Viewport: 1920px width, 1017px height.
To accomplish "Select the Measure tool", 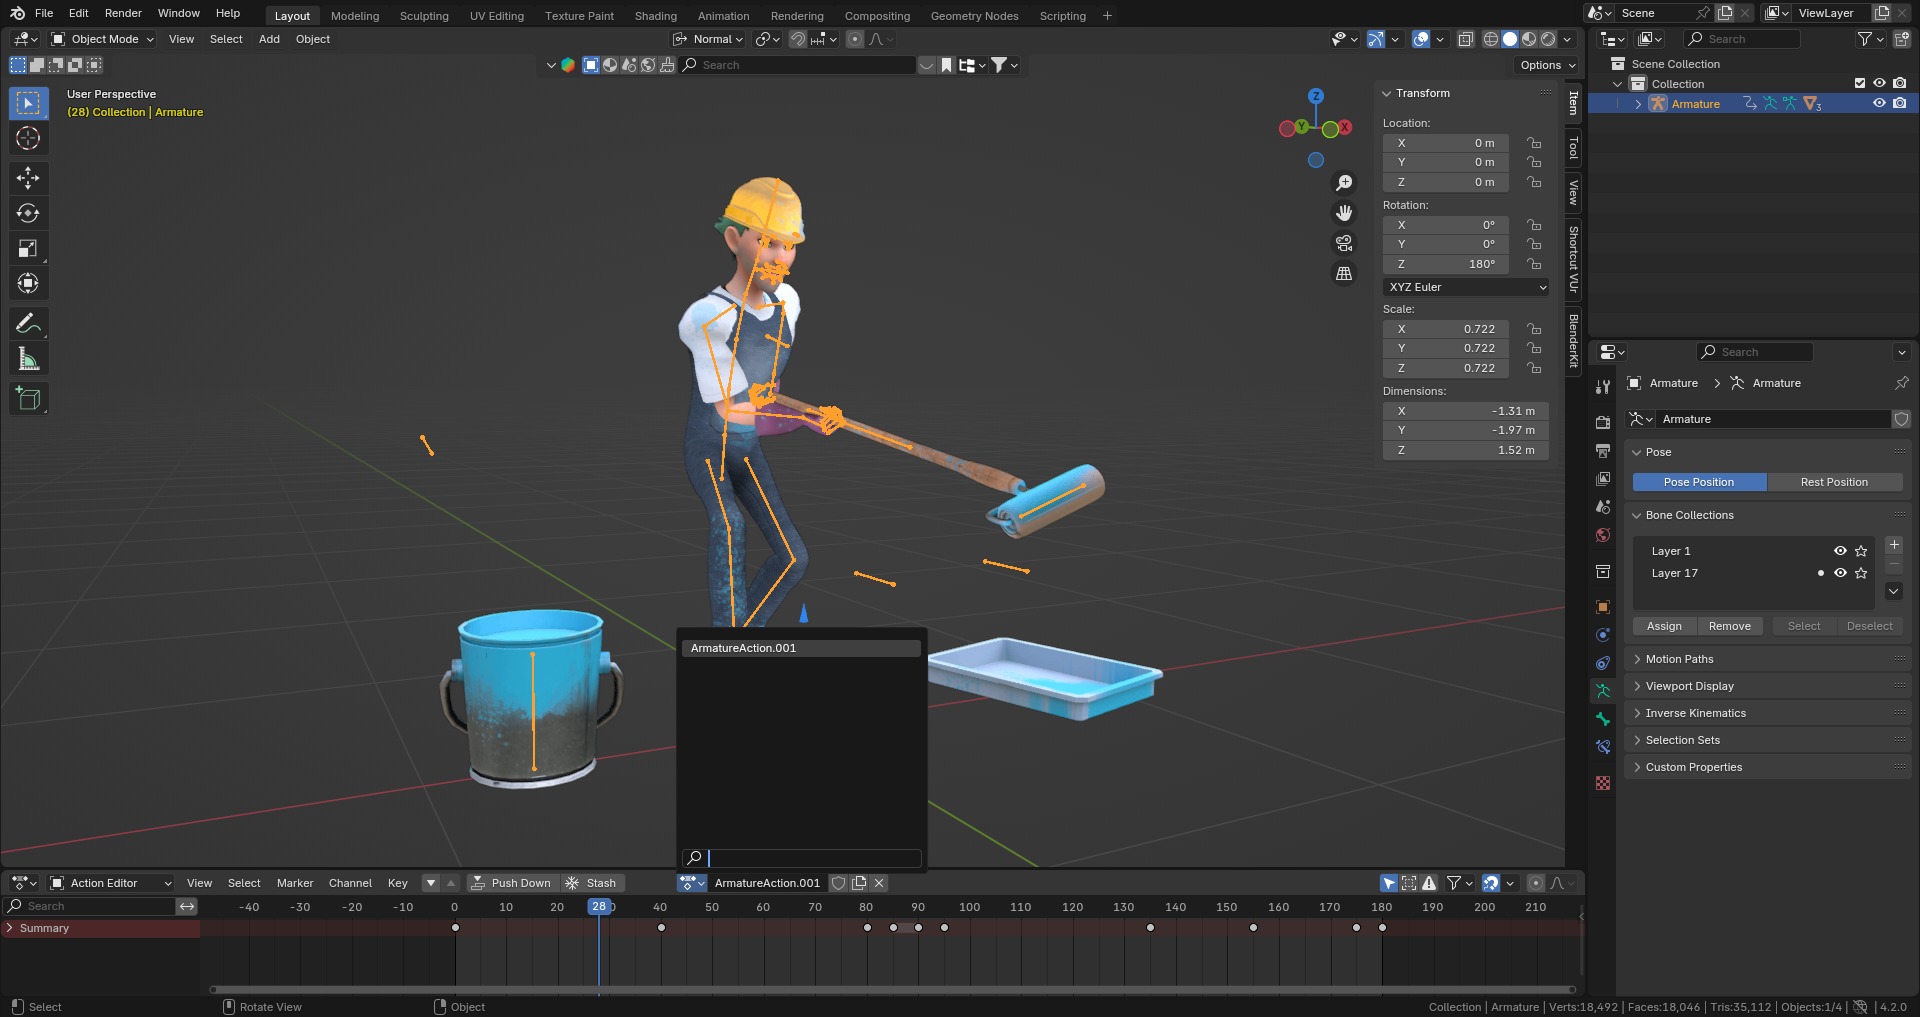I will click(x=28, y=358).
